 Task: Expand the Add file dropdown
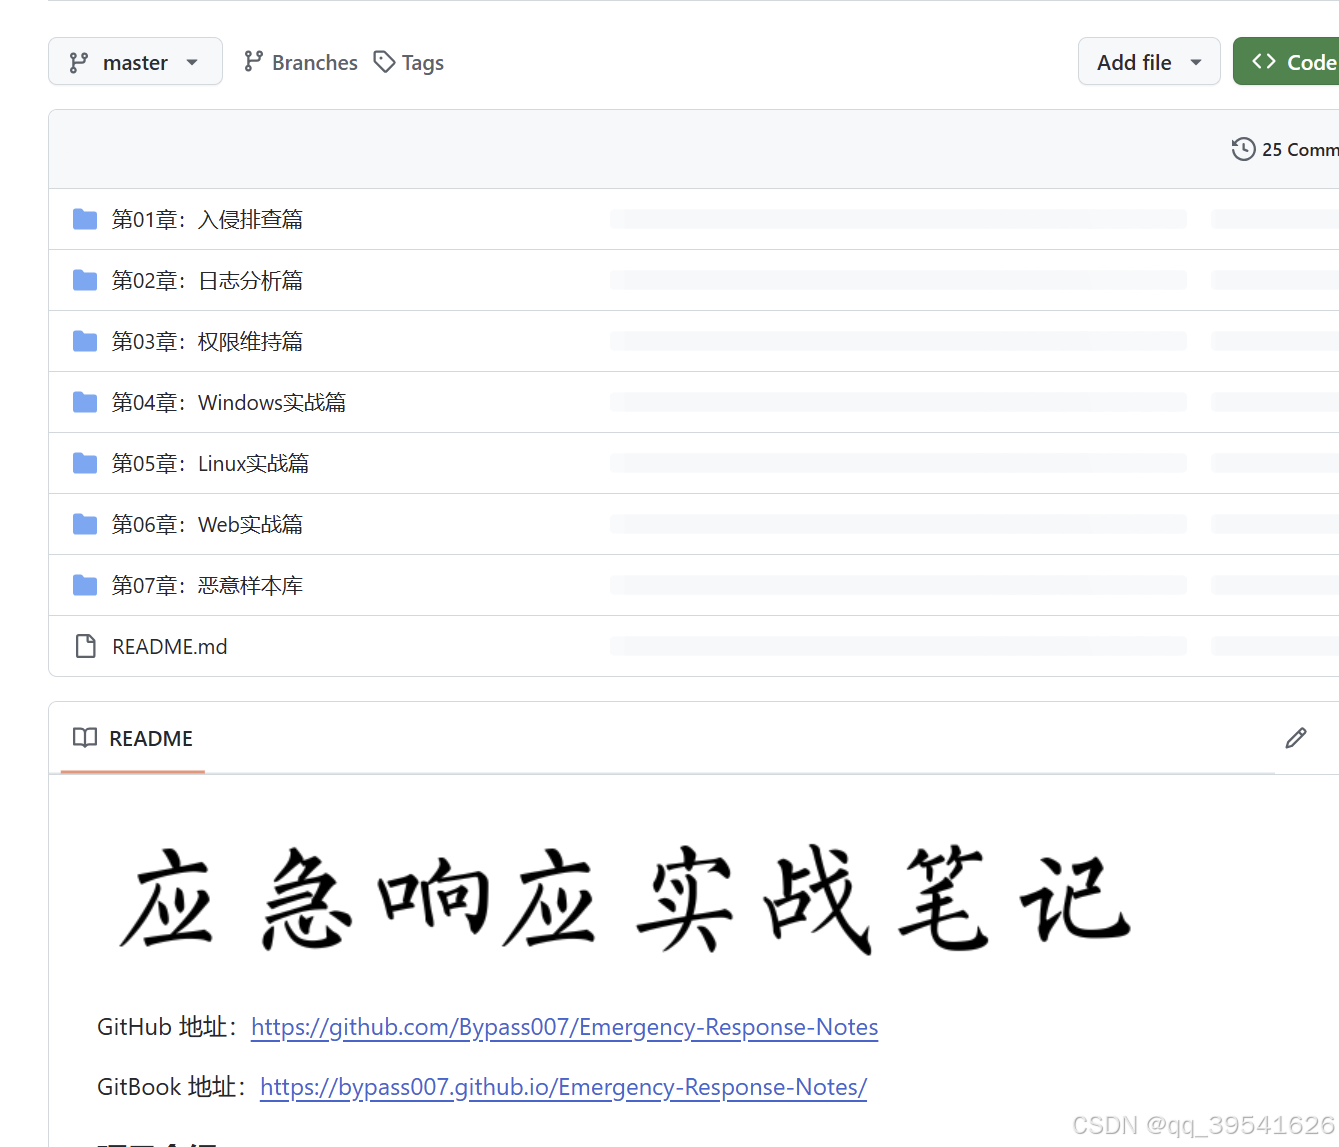click(1148, 62)
